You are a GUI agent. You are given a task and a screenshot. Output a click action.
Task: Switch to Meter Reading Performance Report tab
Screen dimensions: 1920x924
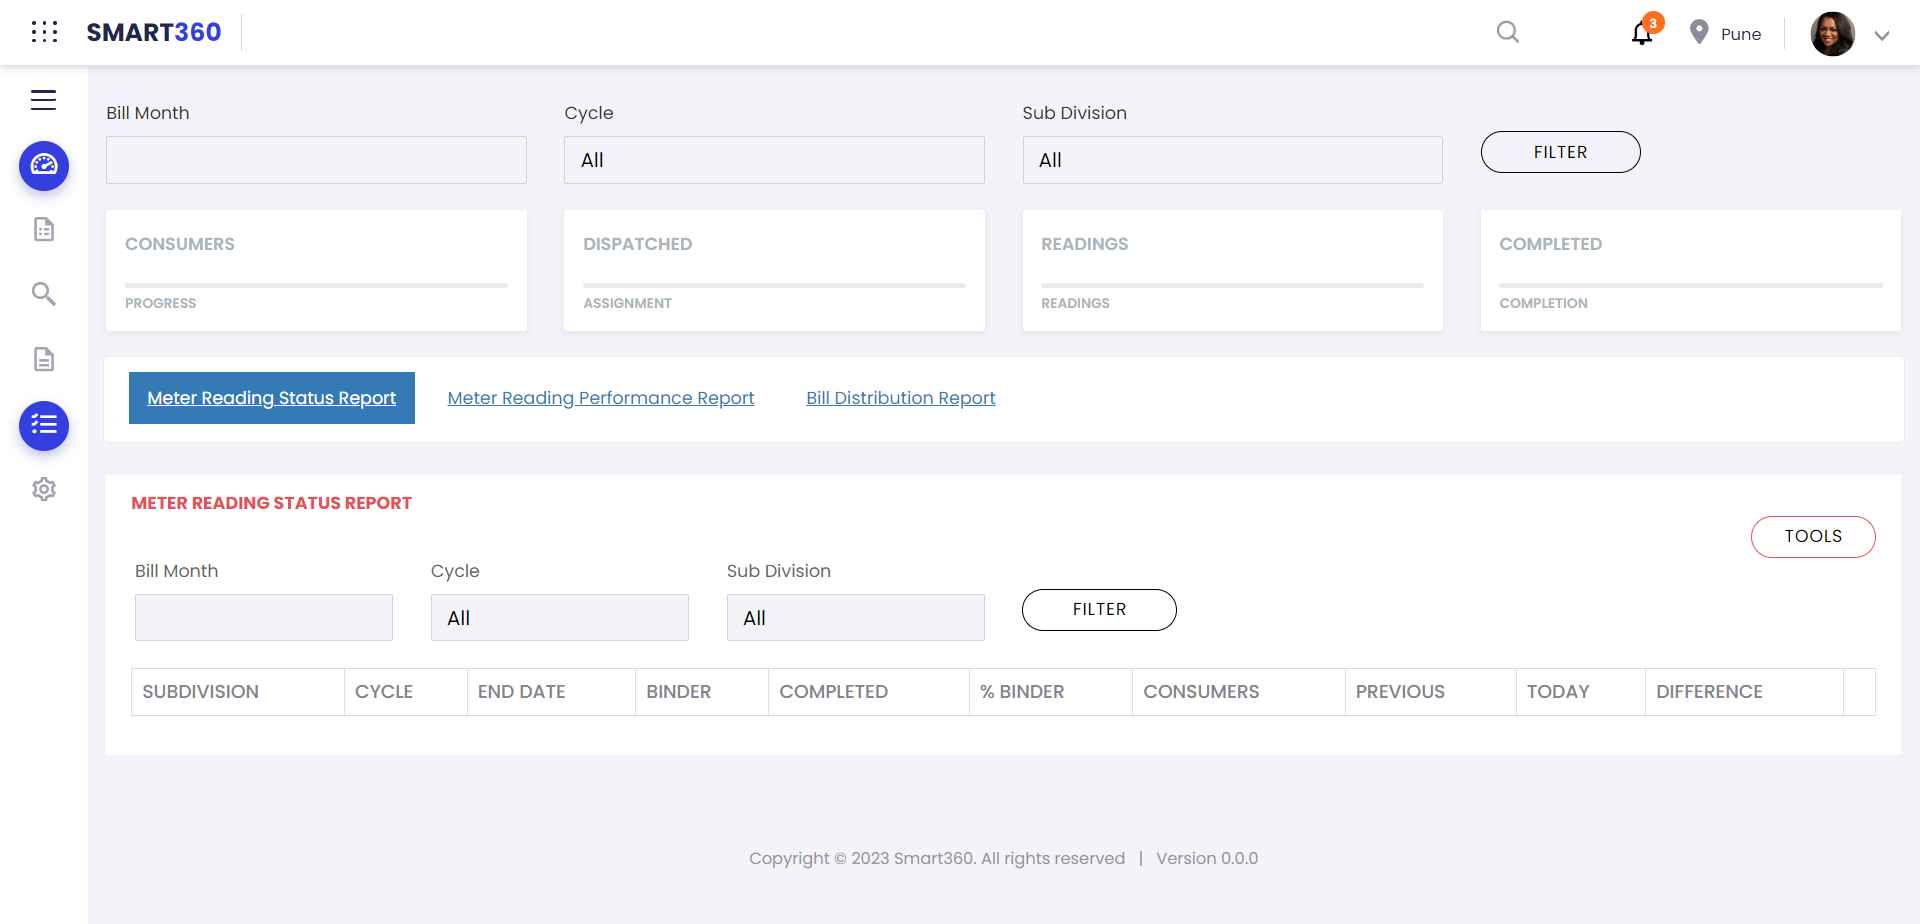pos(601,398)
